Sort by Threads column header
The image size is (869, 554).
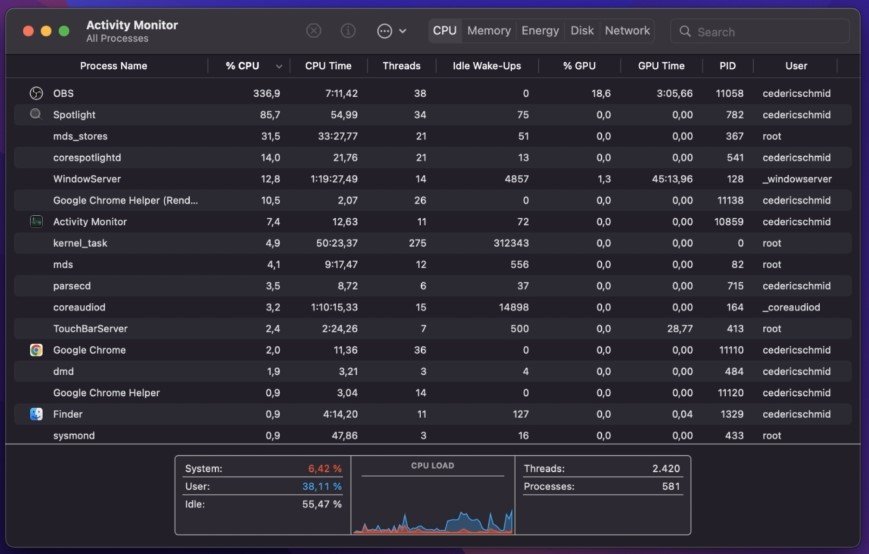[x=401, y=66]
